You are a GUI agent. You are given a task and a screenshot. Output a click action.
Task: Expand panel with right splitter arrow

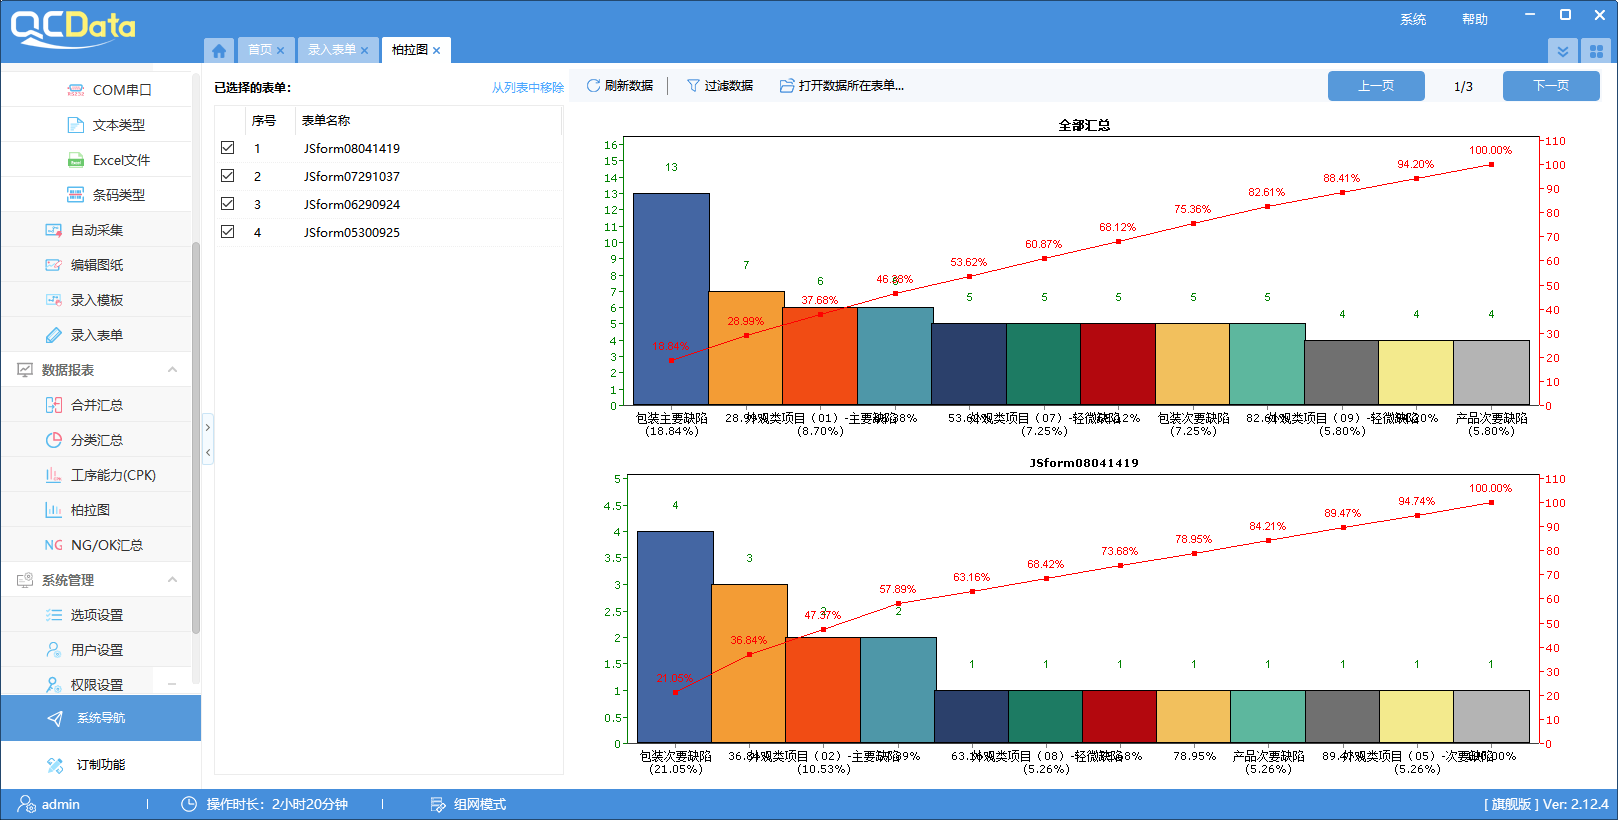click(208, 427)
